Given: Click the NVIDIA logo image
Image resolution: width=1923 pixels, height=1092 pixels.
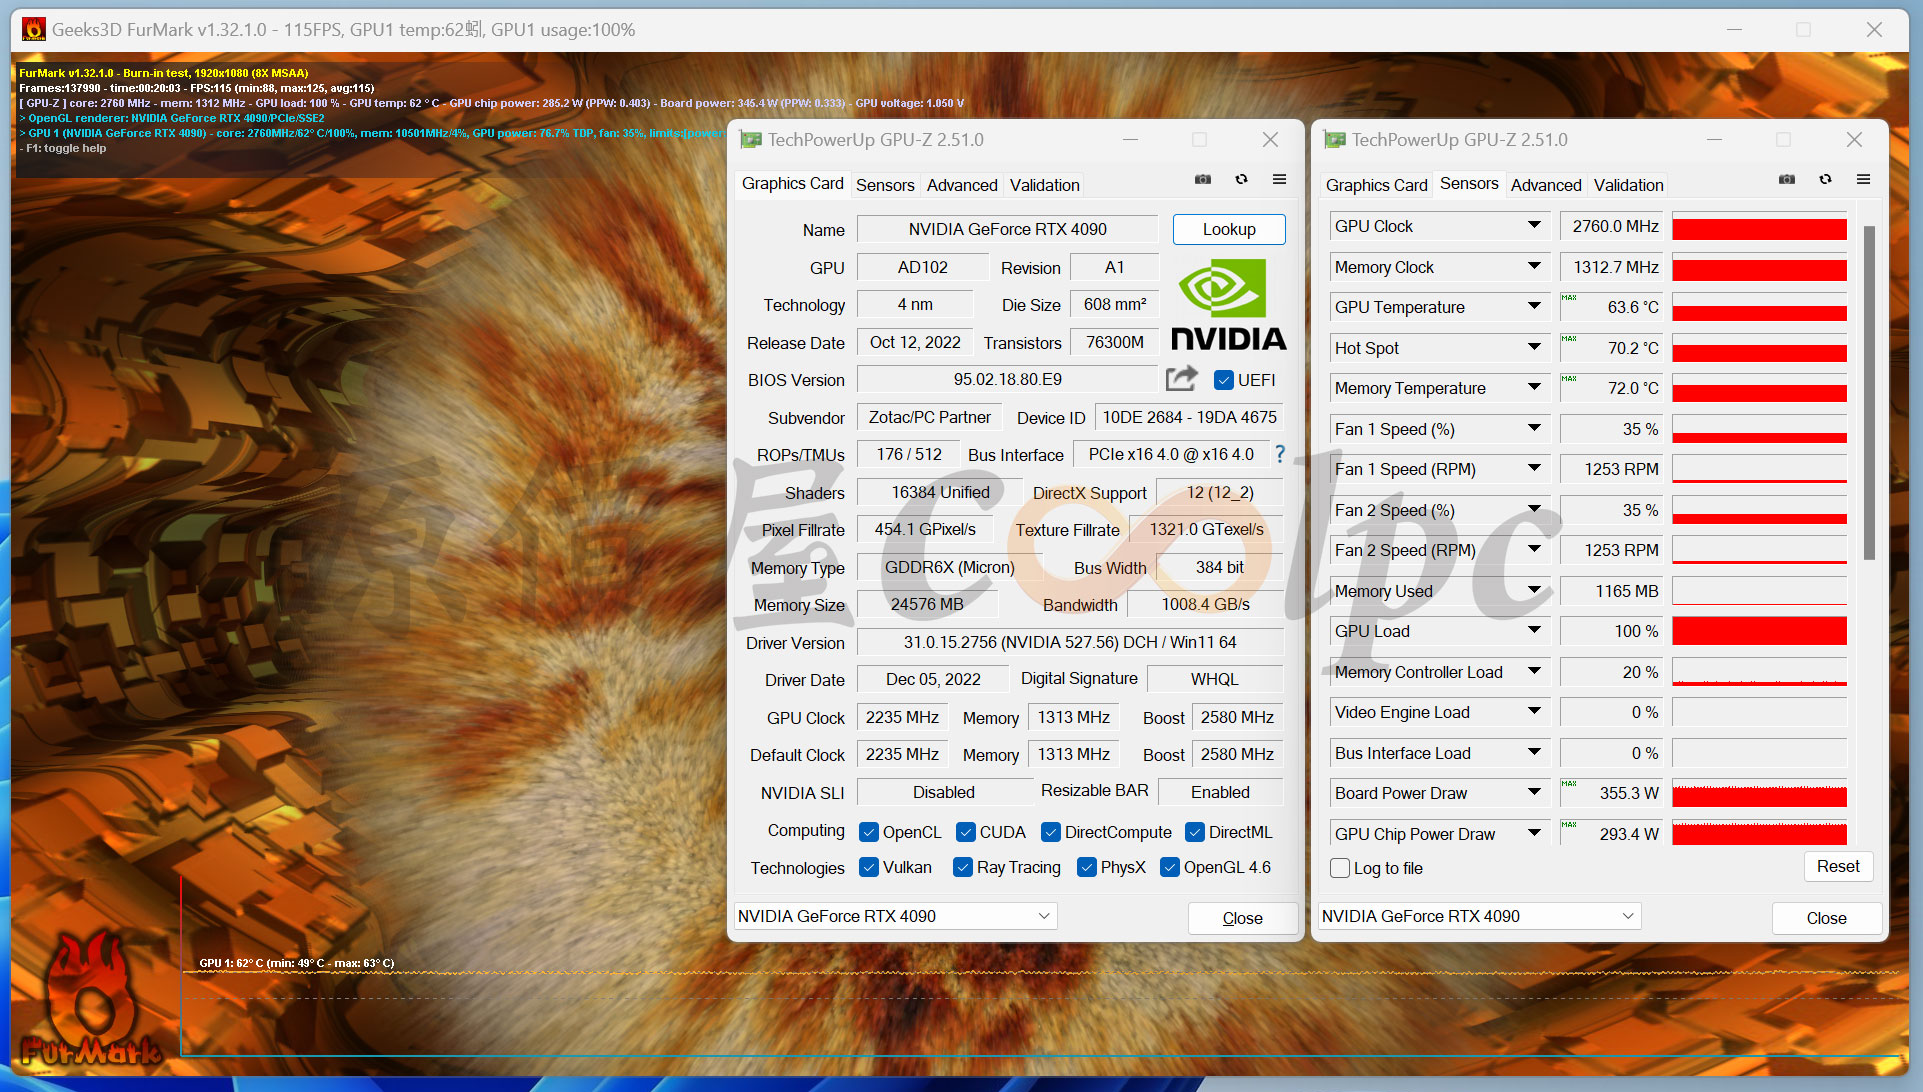Looking at the screenshot, I should point(1228,305).
